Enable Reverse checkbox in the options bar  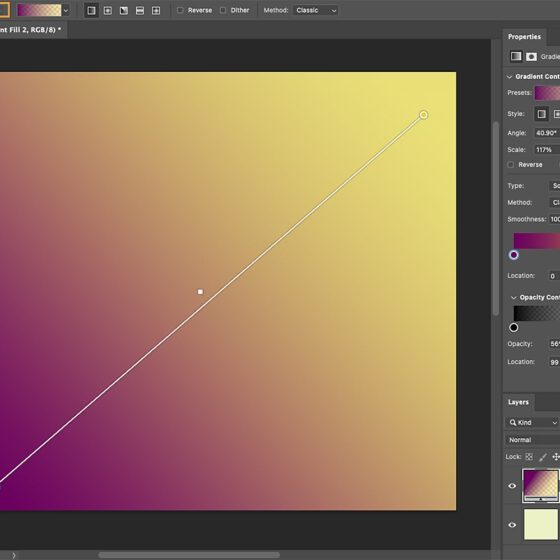click(x=180, y=10)
